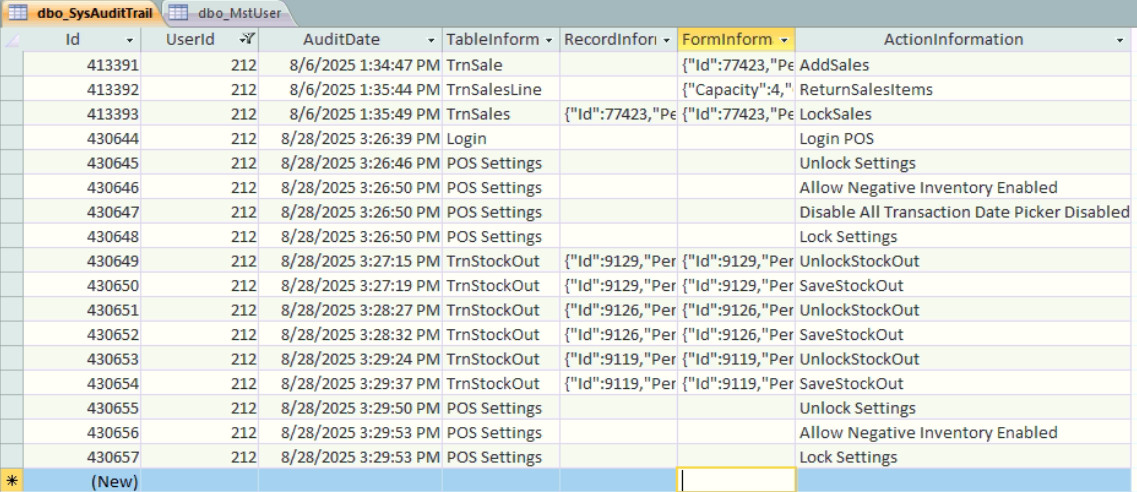Click the ActionInformation column header

[x=953, y=40]
